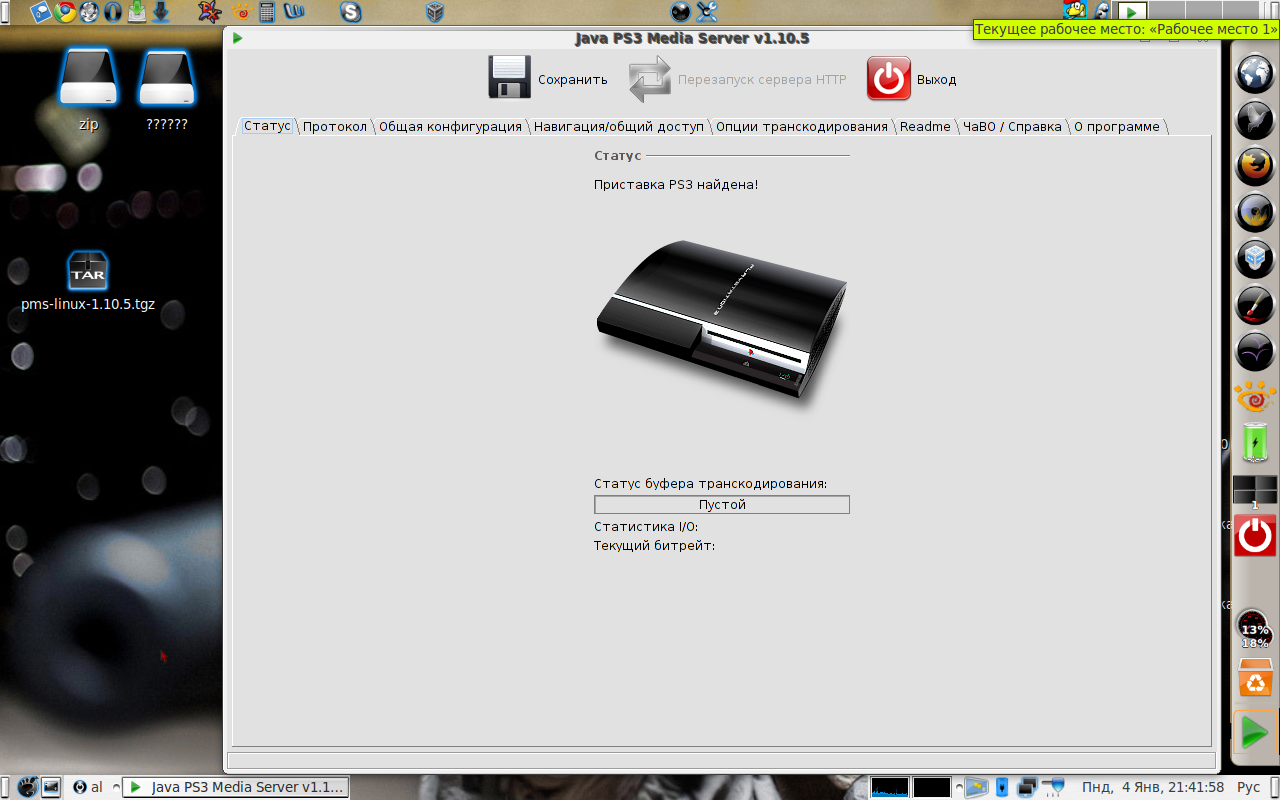The width and height of the screenshot is (1280, 800).
Task: Go to Опции транскодирования tab
Action: click(x=802, y=127)
